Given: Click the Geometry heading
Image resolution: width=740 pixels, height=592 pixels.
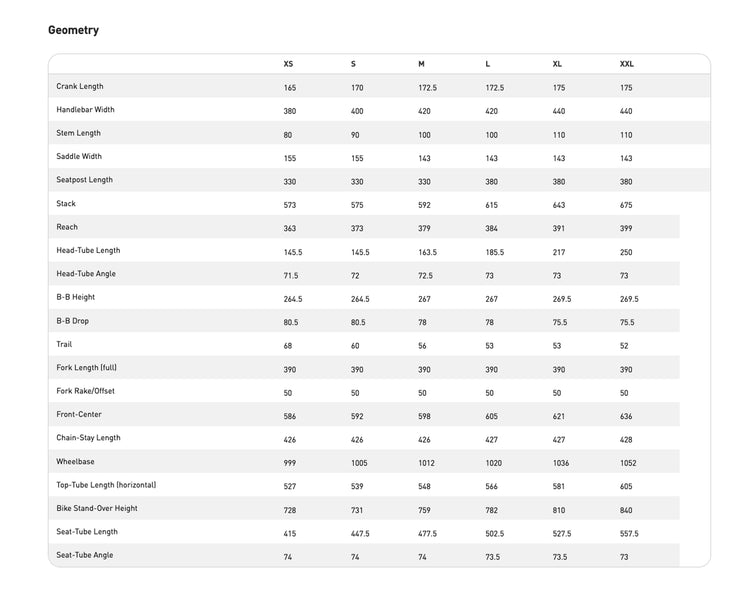Looking at the screenshot, I should pos(73,30).
